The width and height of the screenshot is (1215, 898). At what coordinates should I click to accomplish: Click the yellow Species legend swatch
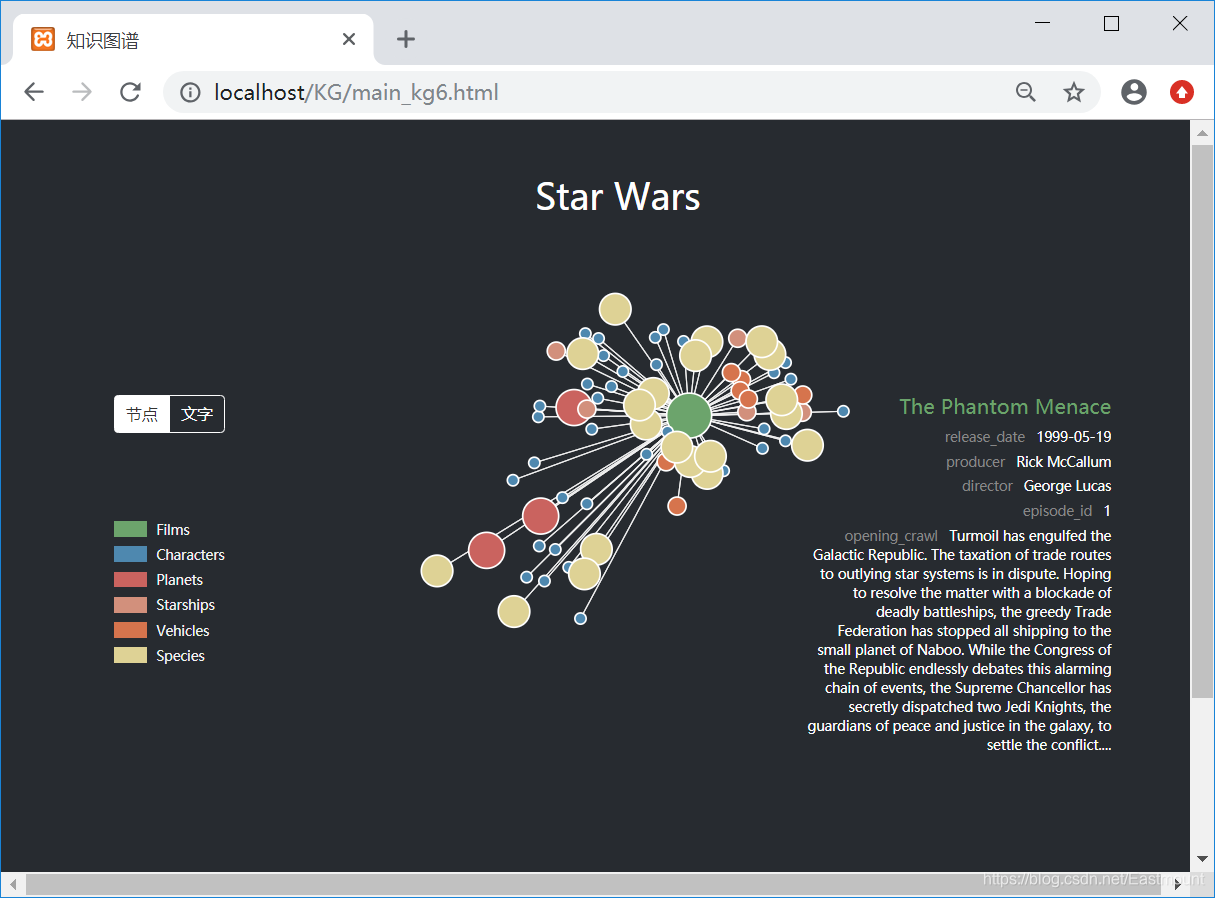130,655
